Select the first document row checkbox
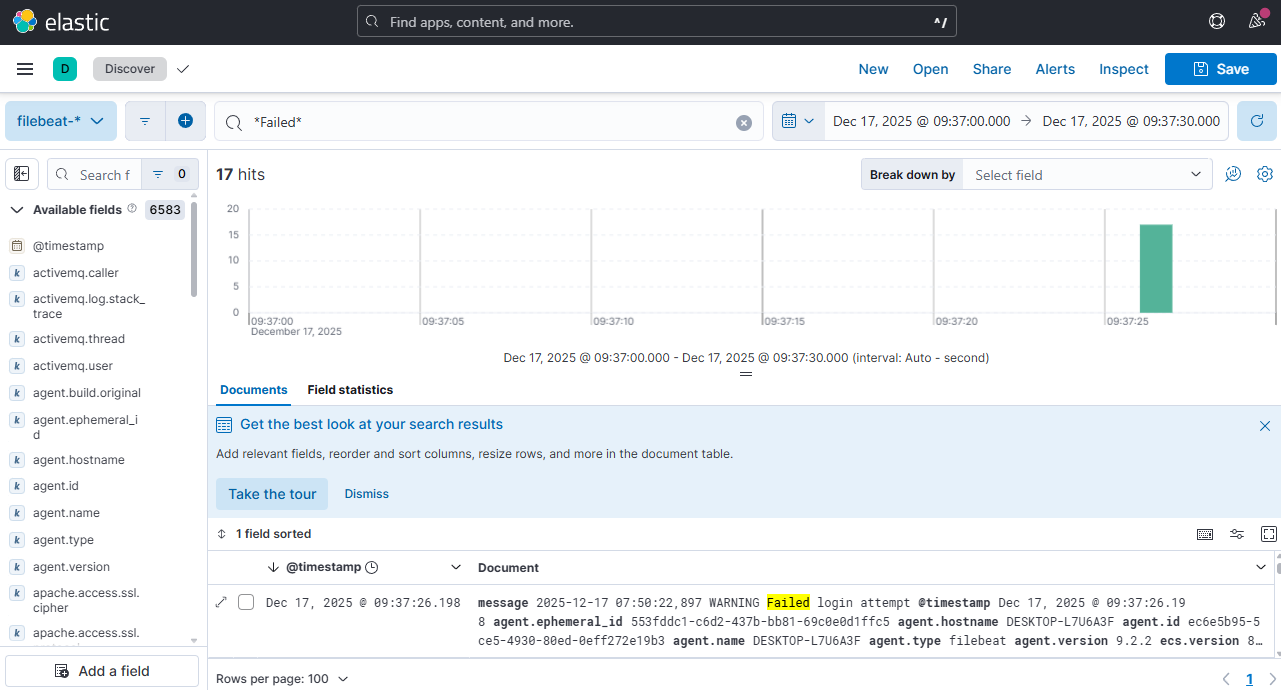 (x=246, y=602)
